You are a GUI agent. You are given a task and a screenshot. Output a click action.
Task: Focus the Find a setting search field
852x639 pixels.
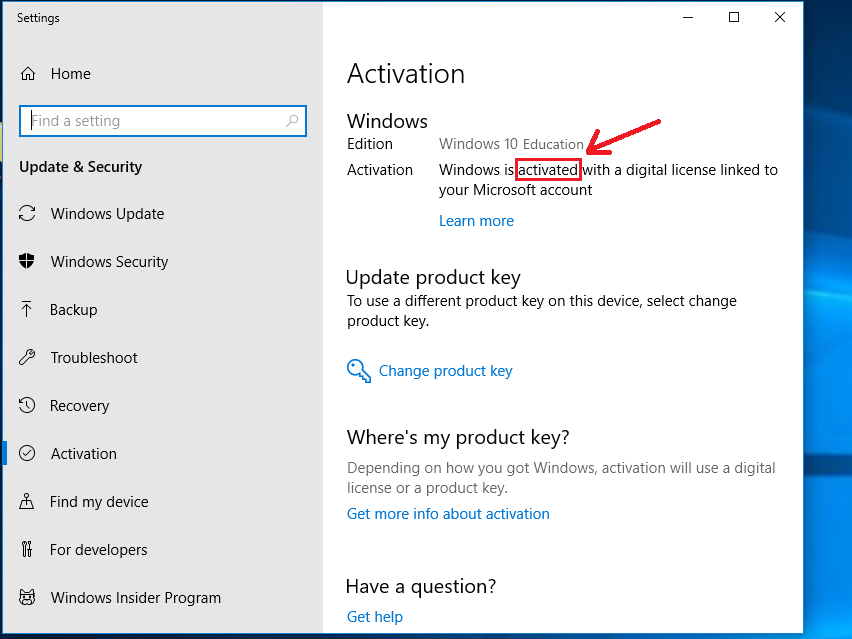(x=163, y=121)
